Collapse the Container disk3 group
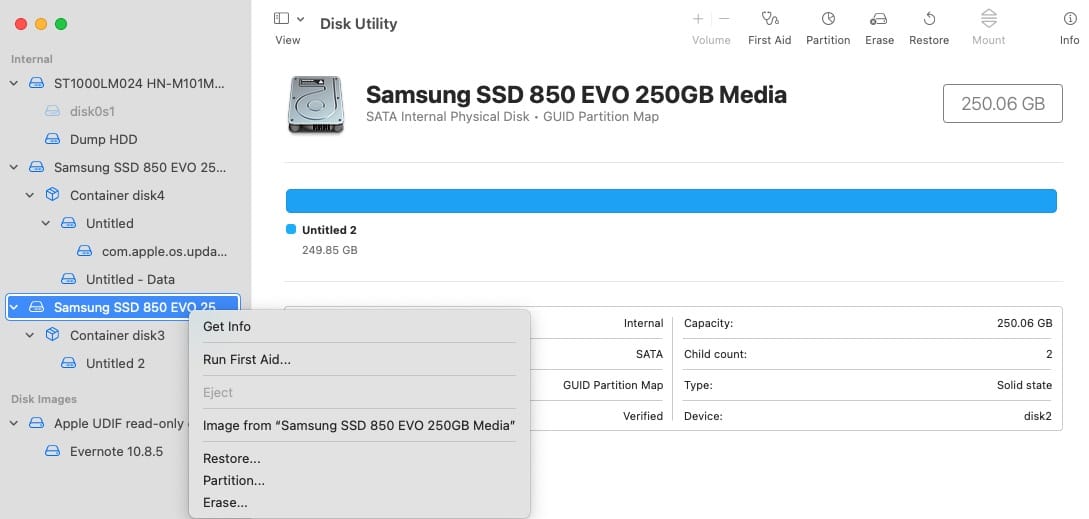This screenshot has width=1089, height=519. point(30,336)
